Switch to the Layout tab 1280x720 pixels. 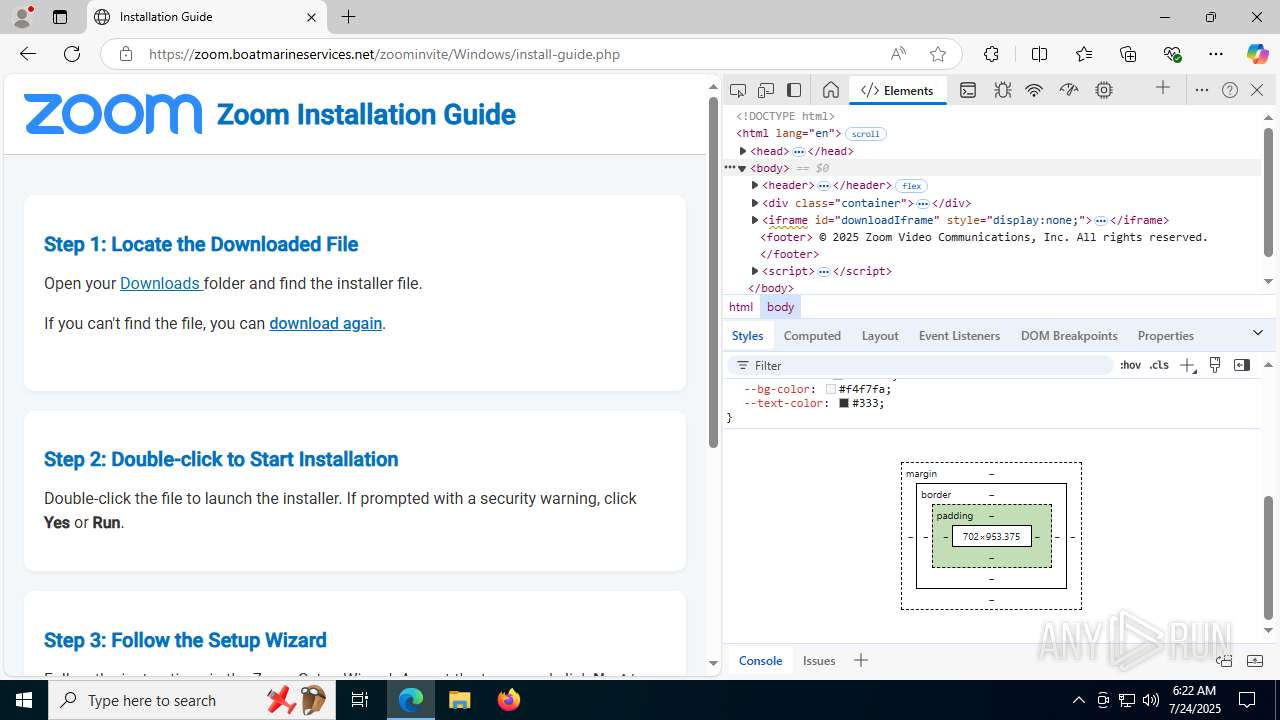coord(880,336)
